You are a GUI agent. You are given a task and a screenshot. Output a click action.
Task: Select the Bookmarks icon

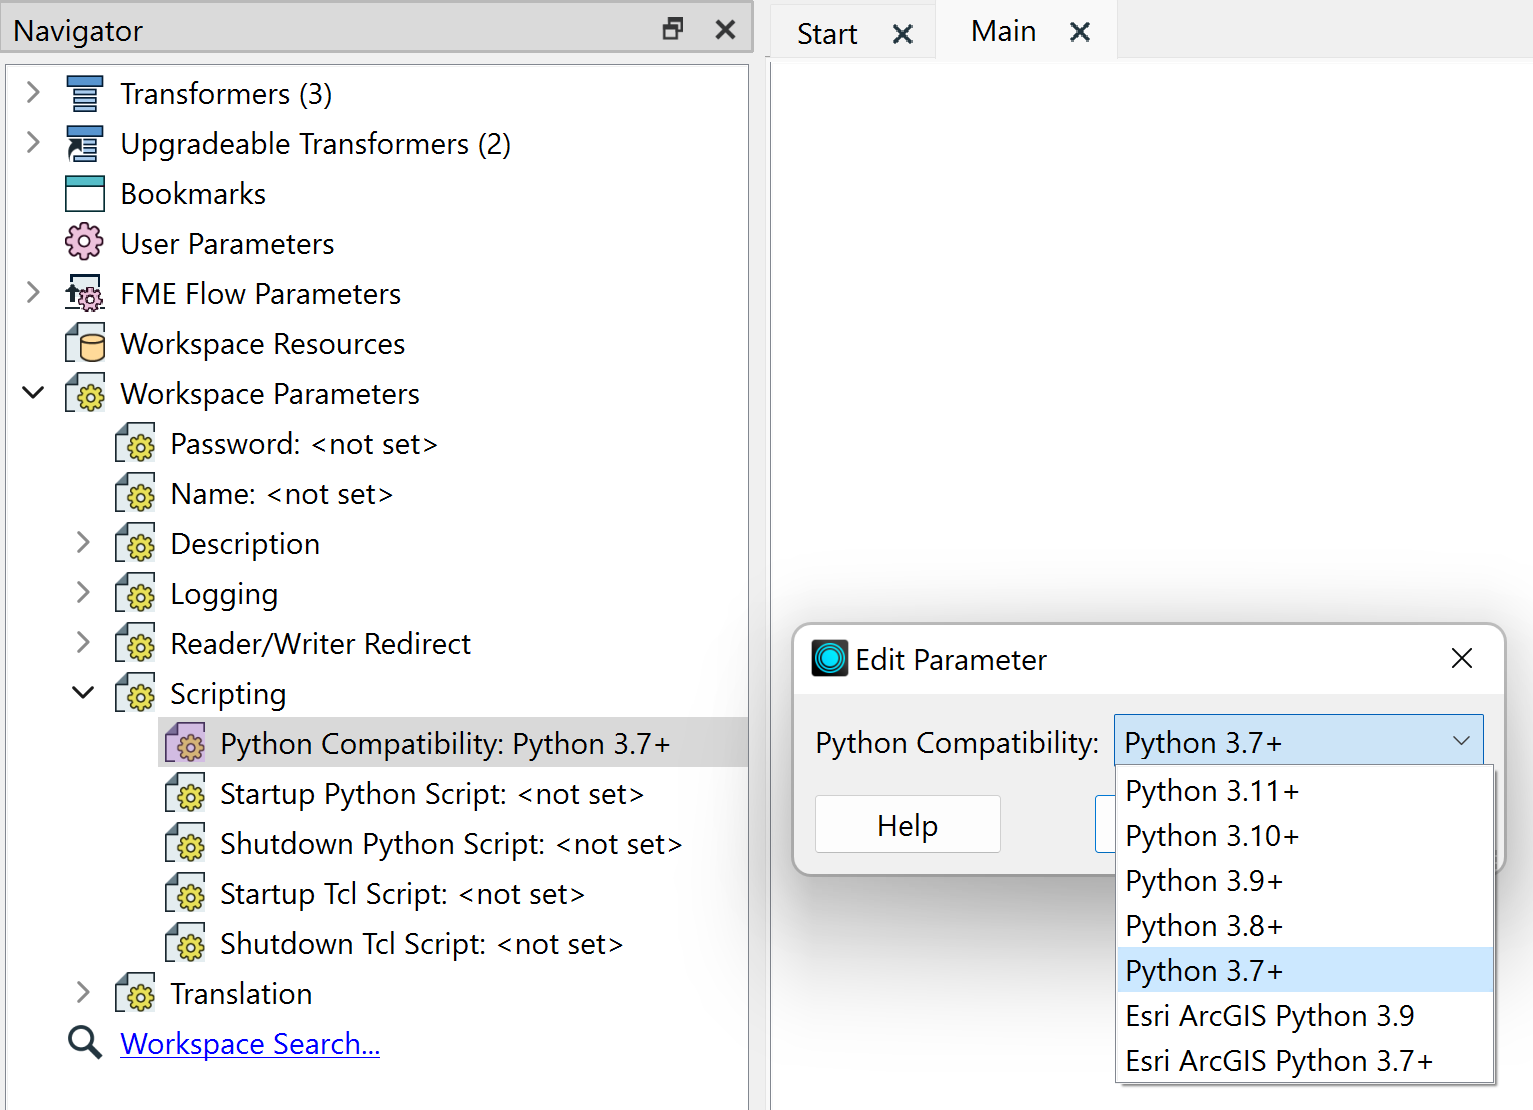click(84, 194)
